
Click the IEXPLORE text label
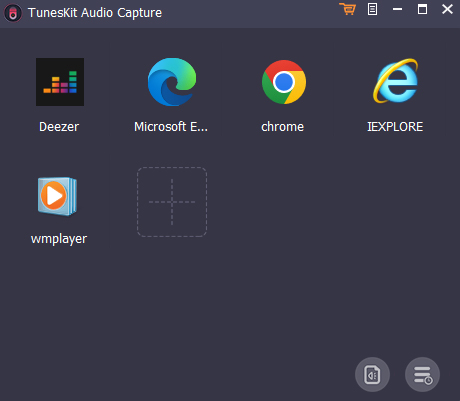coord(395,127)
